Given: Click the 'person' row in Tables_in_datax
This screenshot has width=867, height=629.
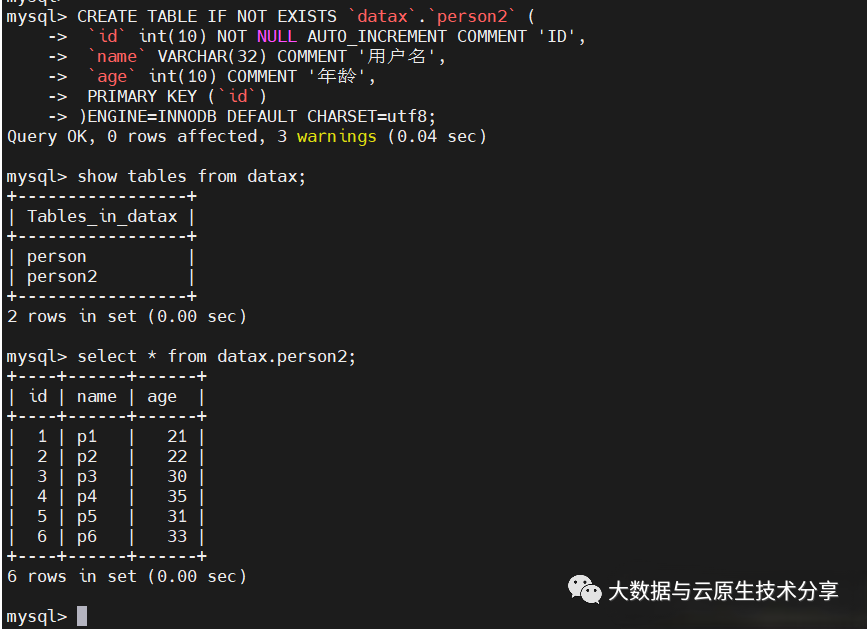Looking at the screenshot, I should coord(57,256).
